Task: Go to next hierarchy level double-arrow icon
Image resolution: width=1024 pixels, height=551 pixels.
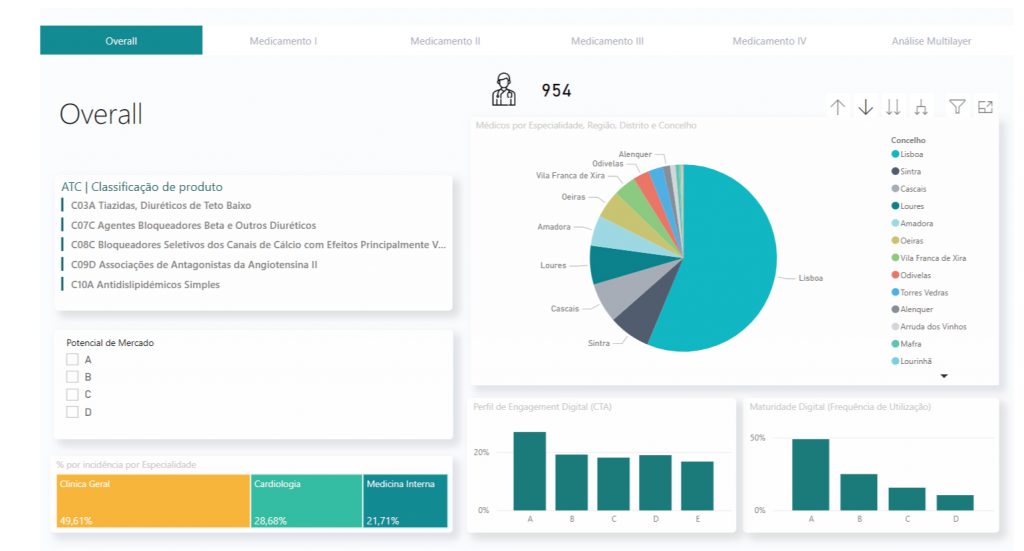Action: [x=893, y=107]
